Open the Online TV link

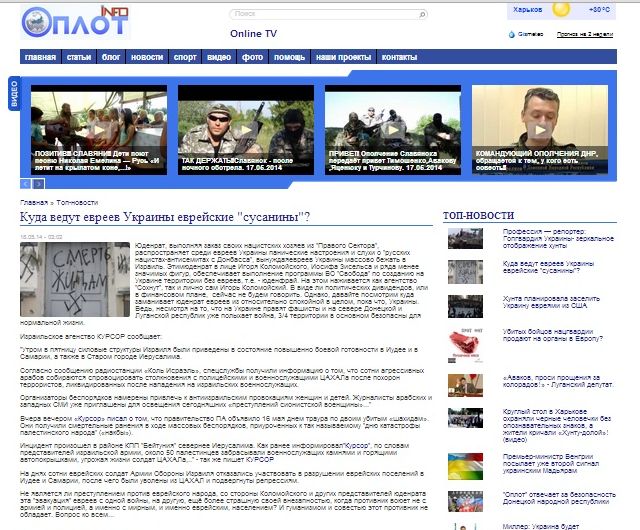253,34
